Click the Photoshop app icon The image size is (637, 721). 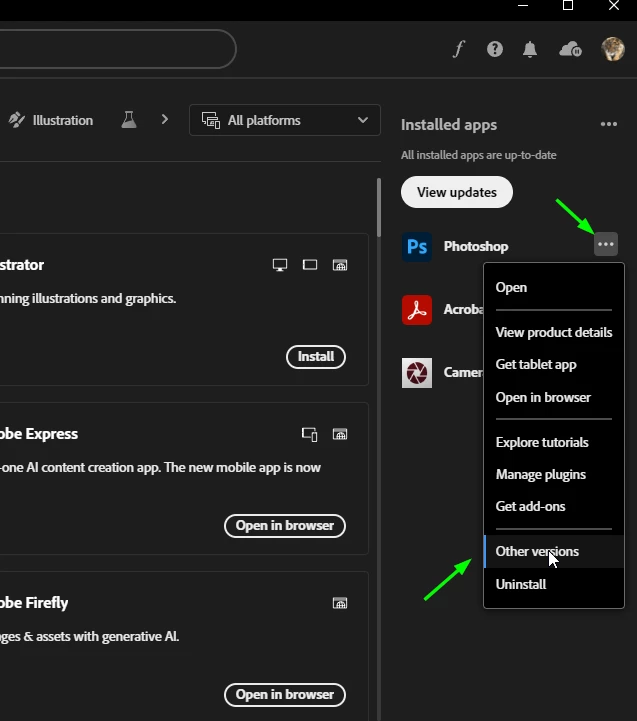[x=417, y=247]
